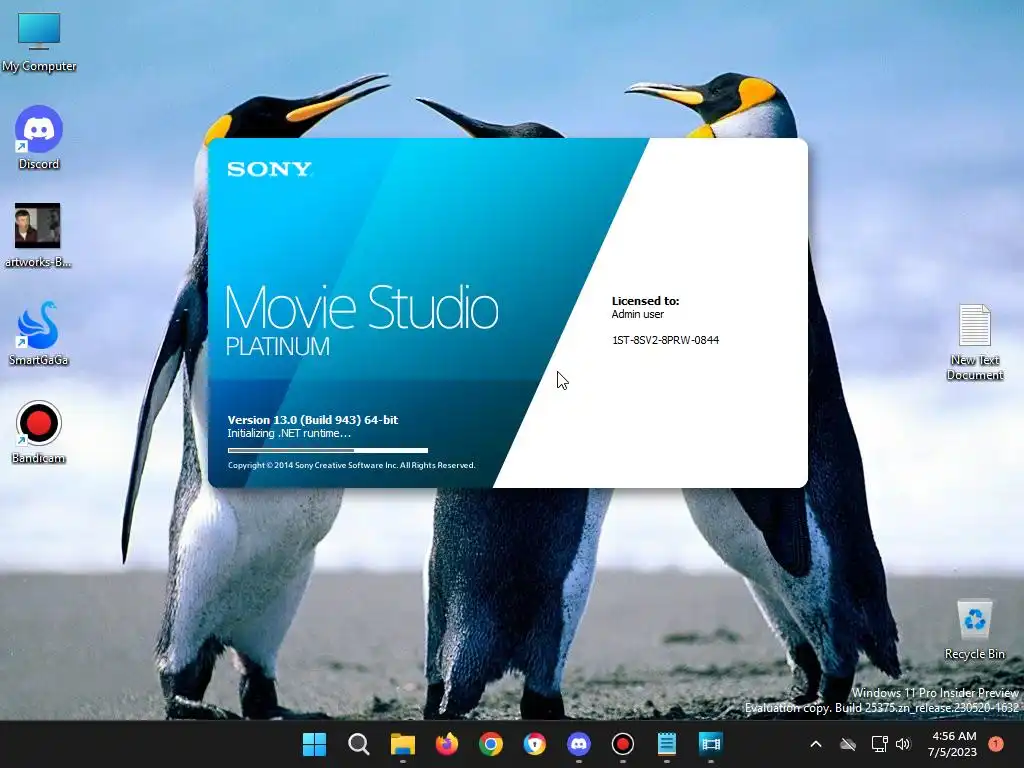Open taskbar Search
This screenshot has height=768, width=1024.
point(359,744)
